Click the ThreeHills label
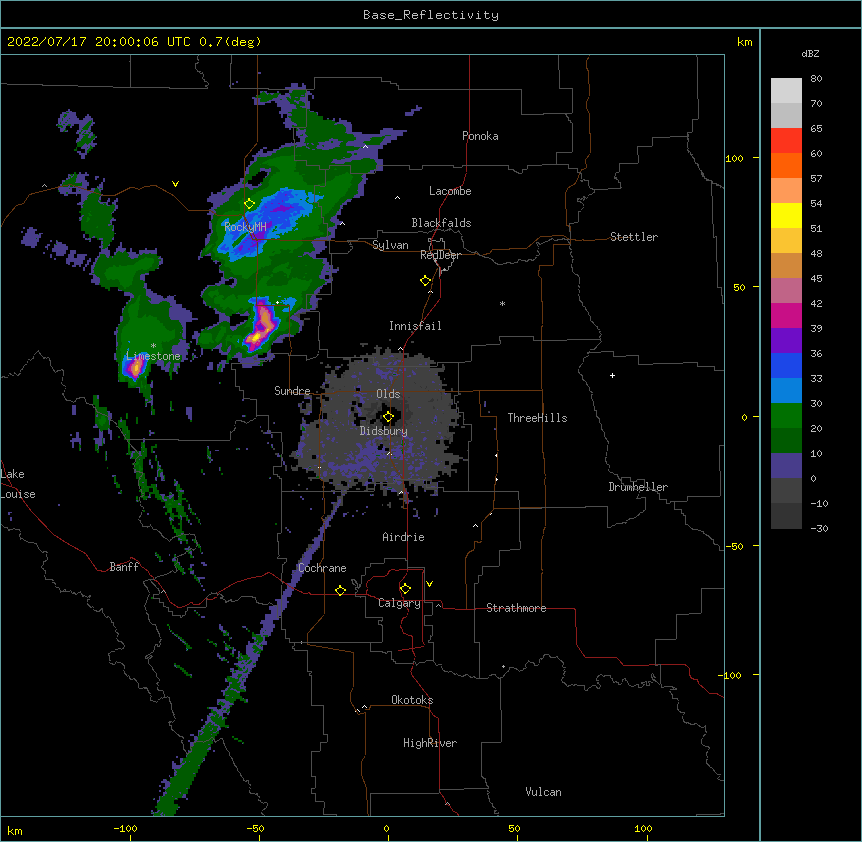 537,418
